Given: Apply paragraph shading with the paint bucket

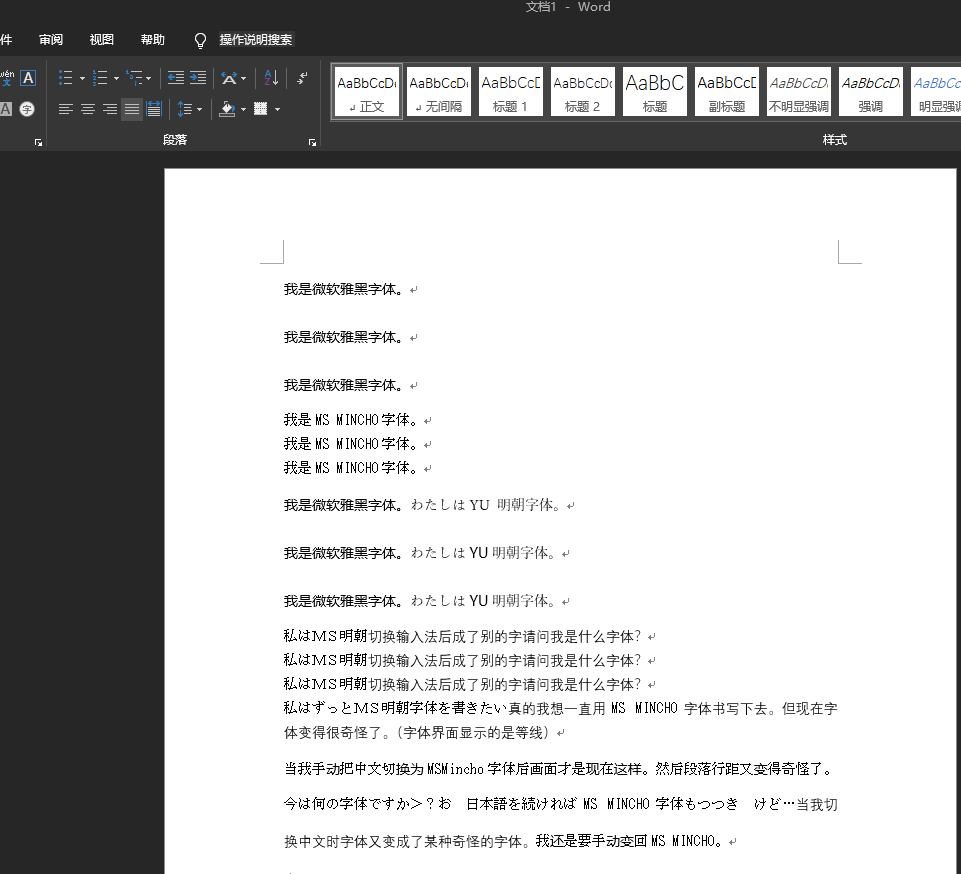Looking at the screenshot, I should click(x=227, y=109).
